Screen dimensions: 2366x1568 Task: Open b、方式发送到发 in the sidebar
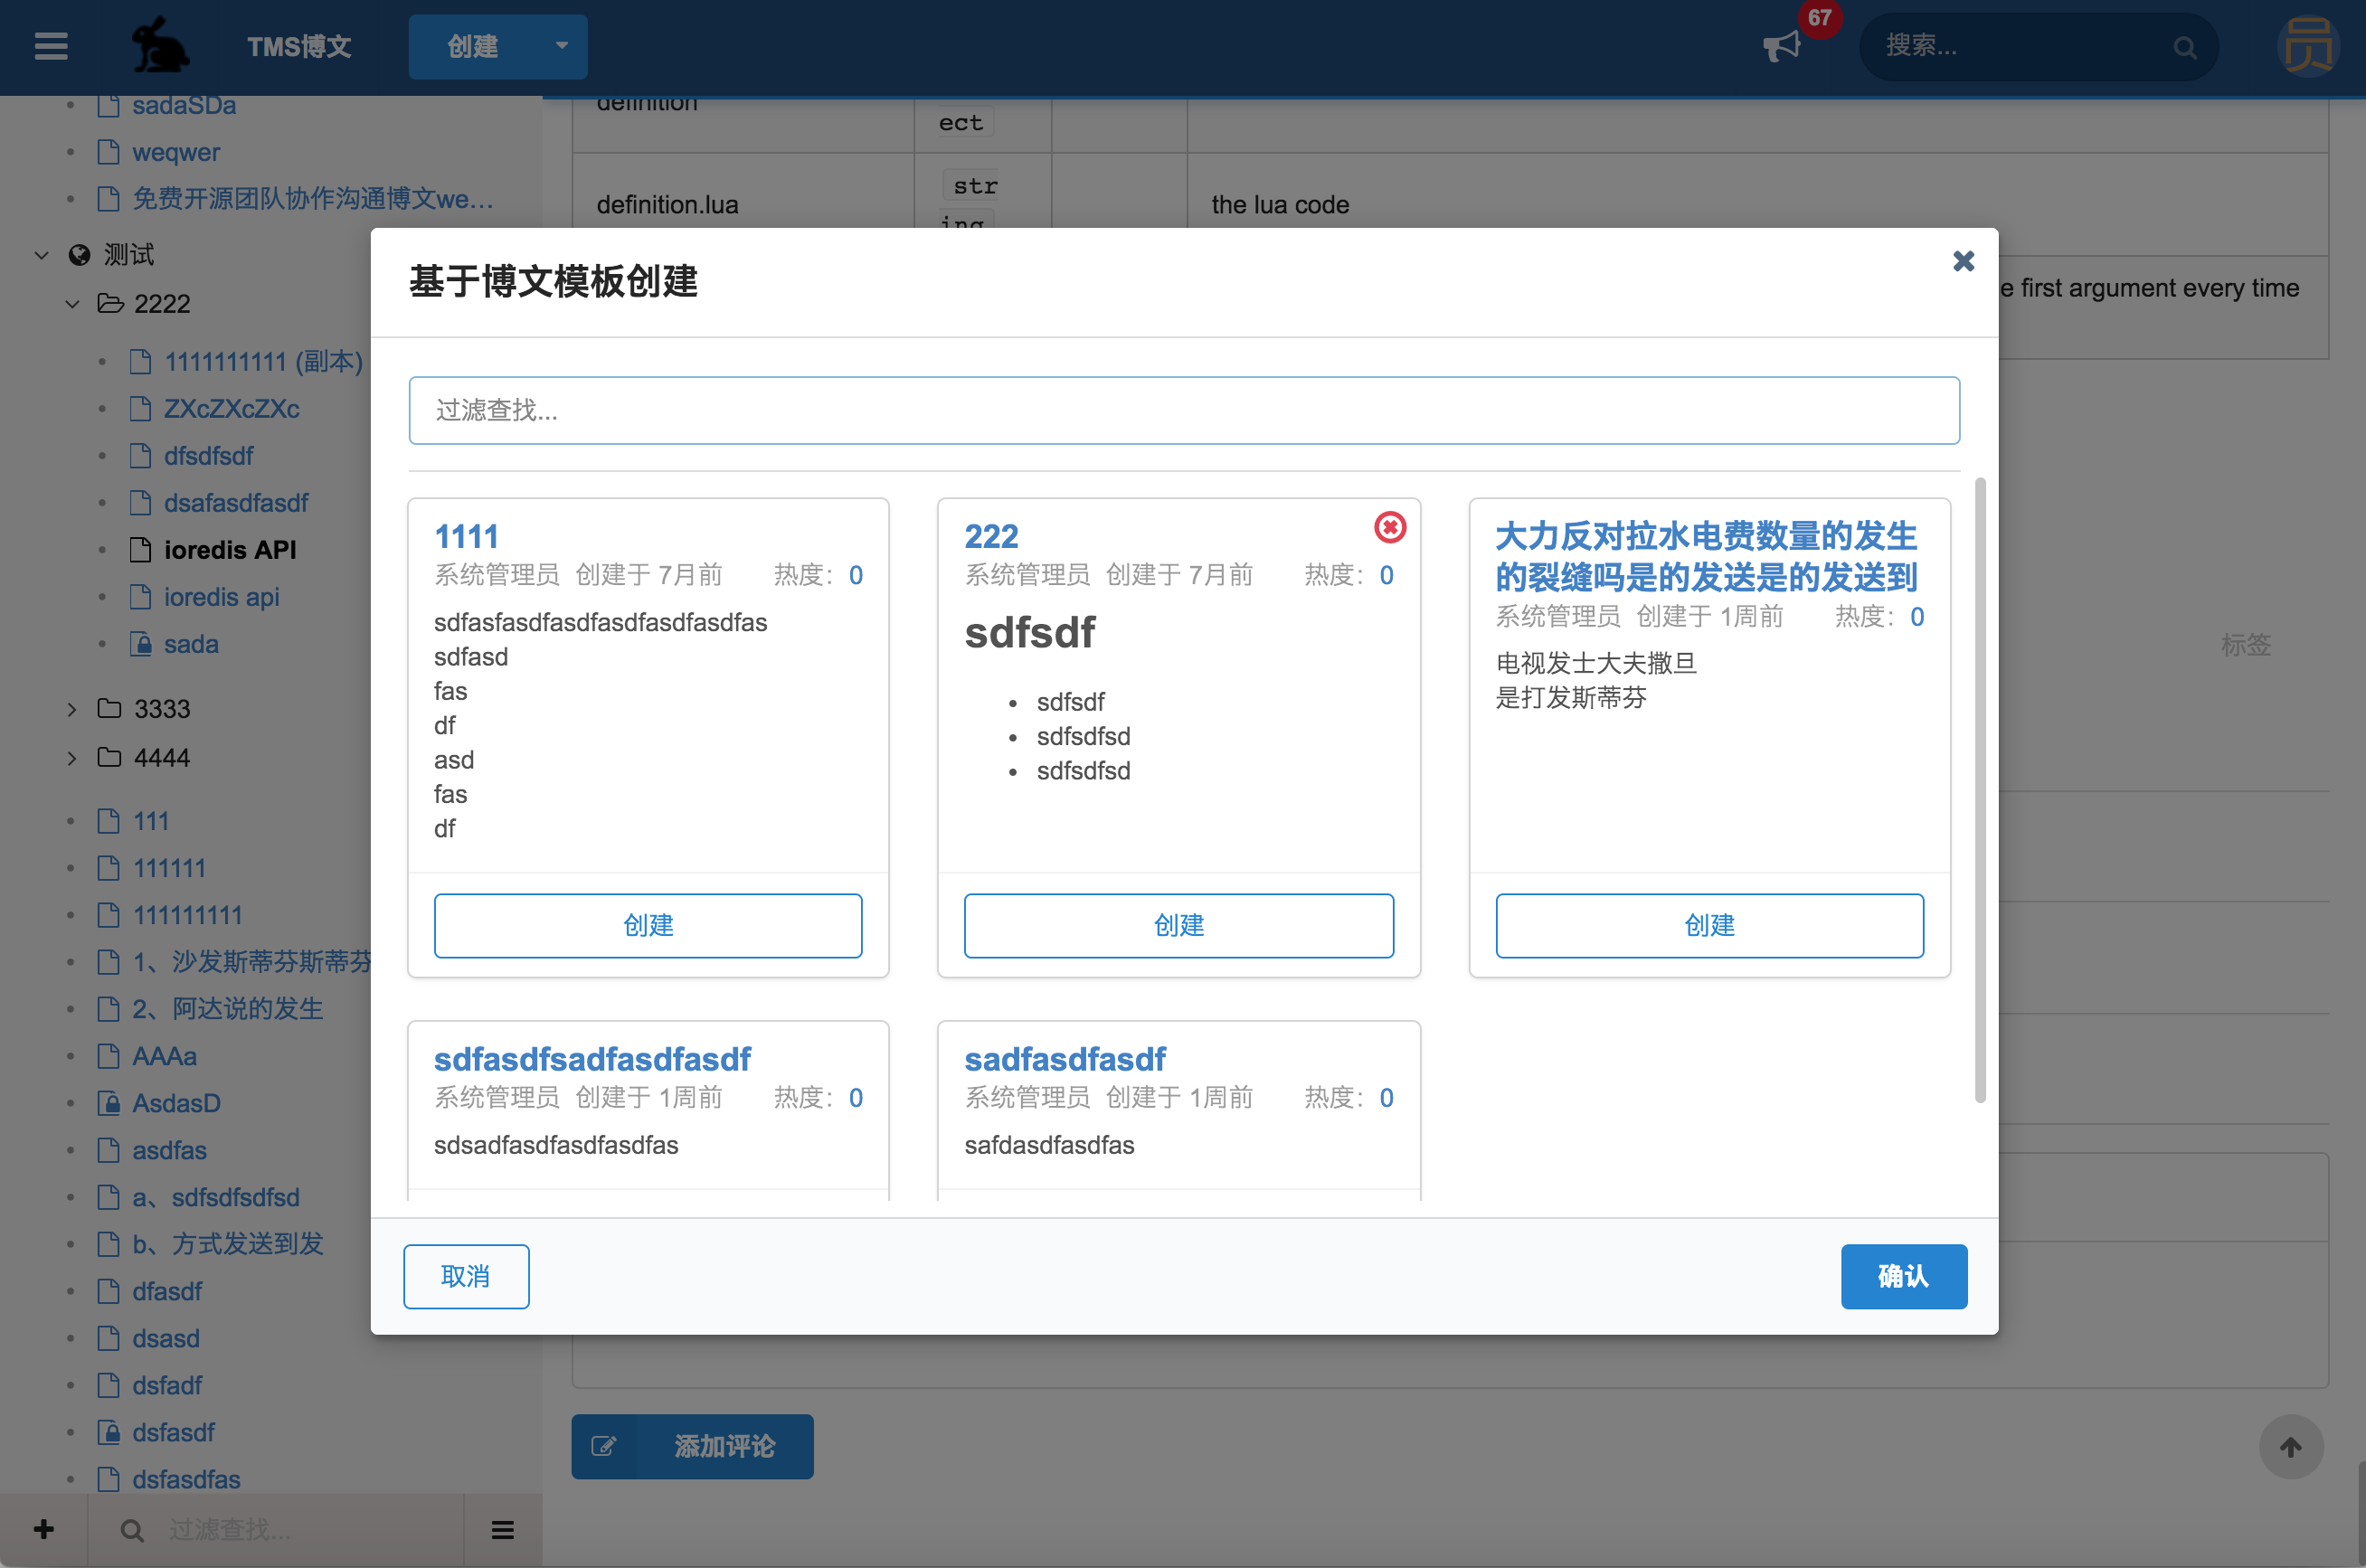pos(228,1243)
